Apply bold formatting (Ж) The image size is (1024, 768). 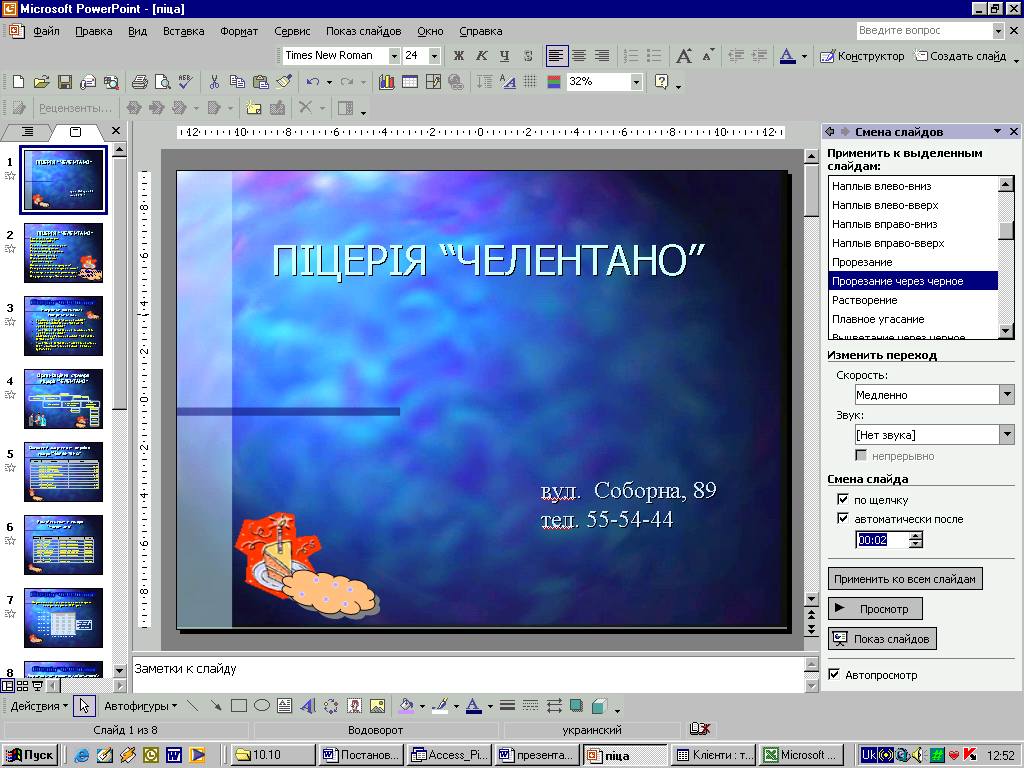[458, 56]
